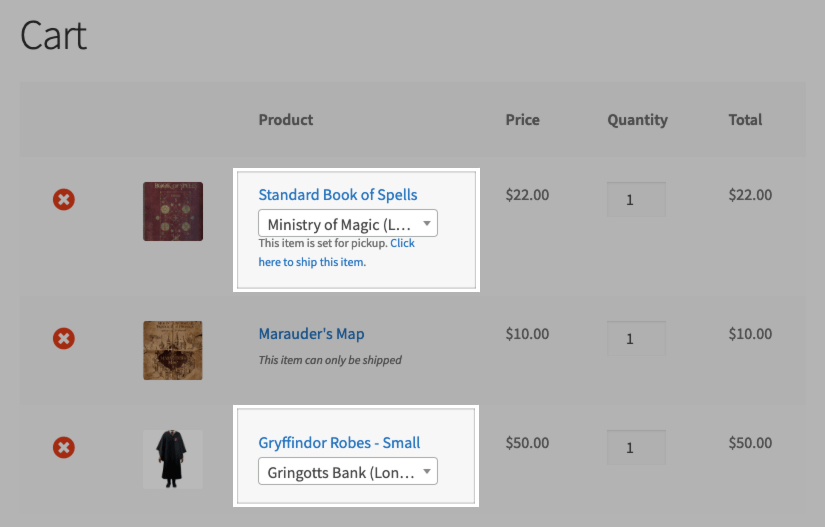The height and width of the screenshot is (527, 825).
Task: Focus the Marauder's Map quantity box
Action: pyautogui.click(x=636, y=338)
